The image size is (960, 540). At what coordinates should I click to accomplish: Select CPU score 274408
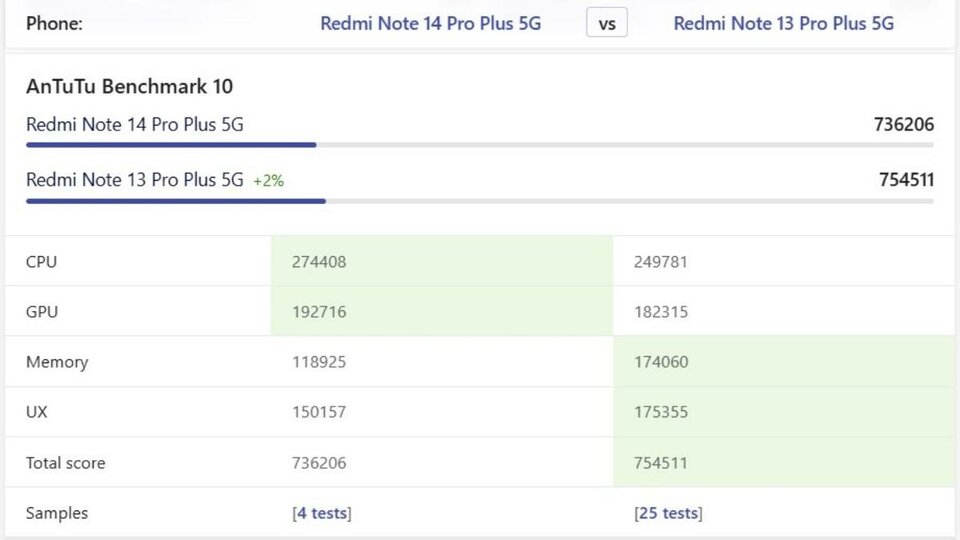[319, 262]
